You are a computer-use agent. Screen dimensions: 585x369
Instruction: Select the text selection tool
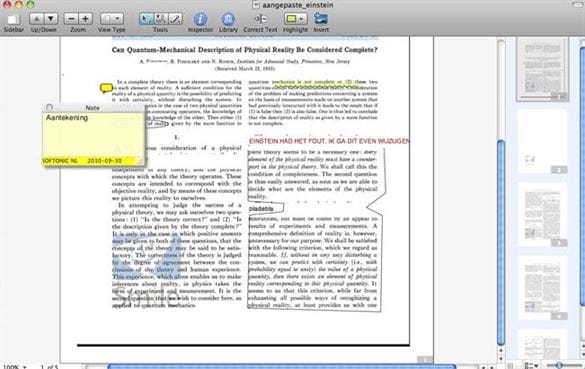[161, 19]
